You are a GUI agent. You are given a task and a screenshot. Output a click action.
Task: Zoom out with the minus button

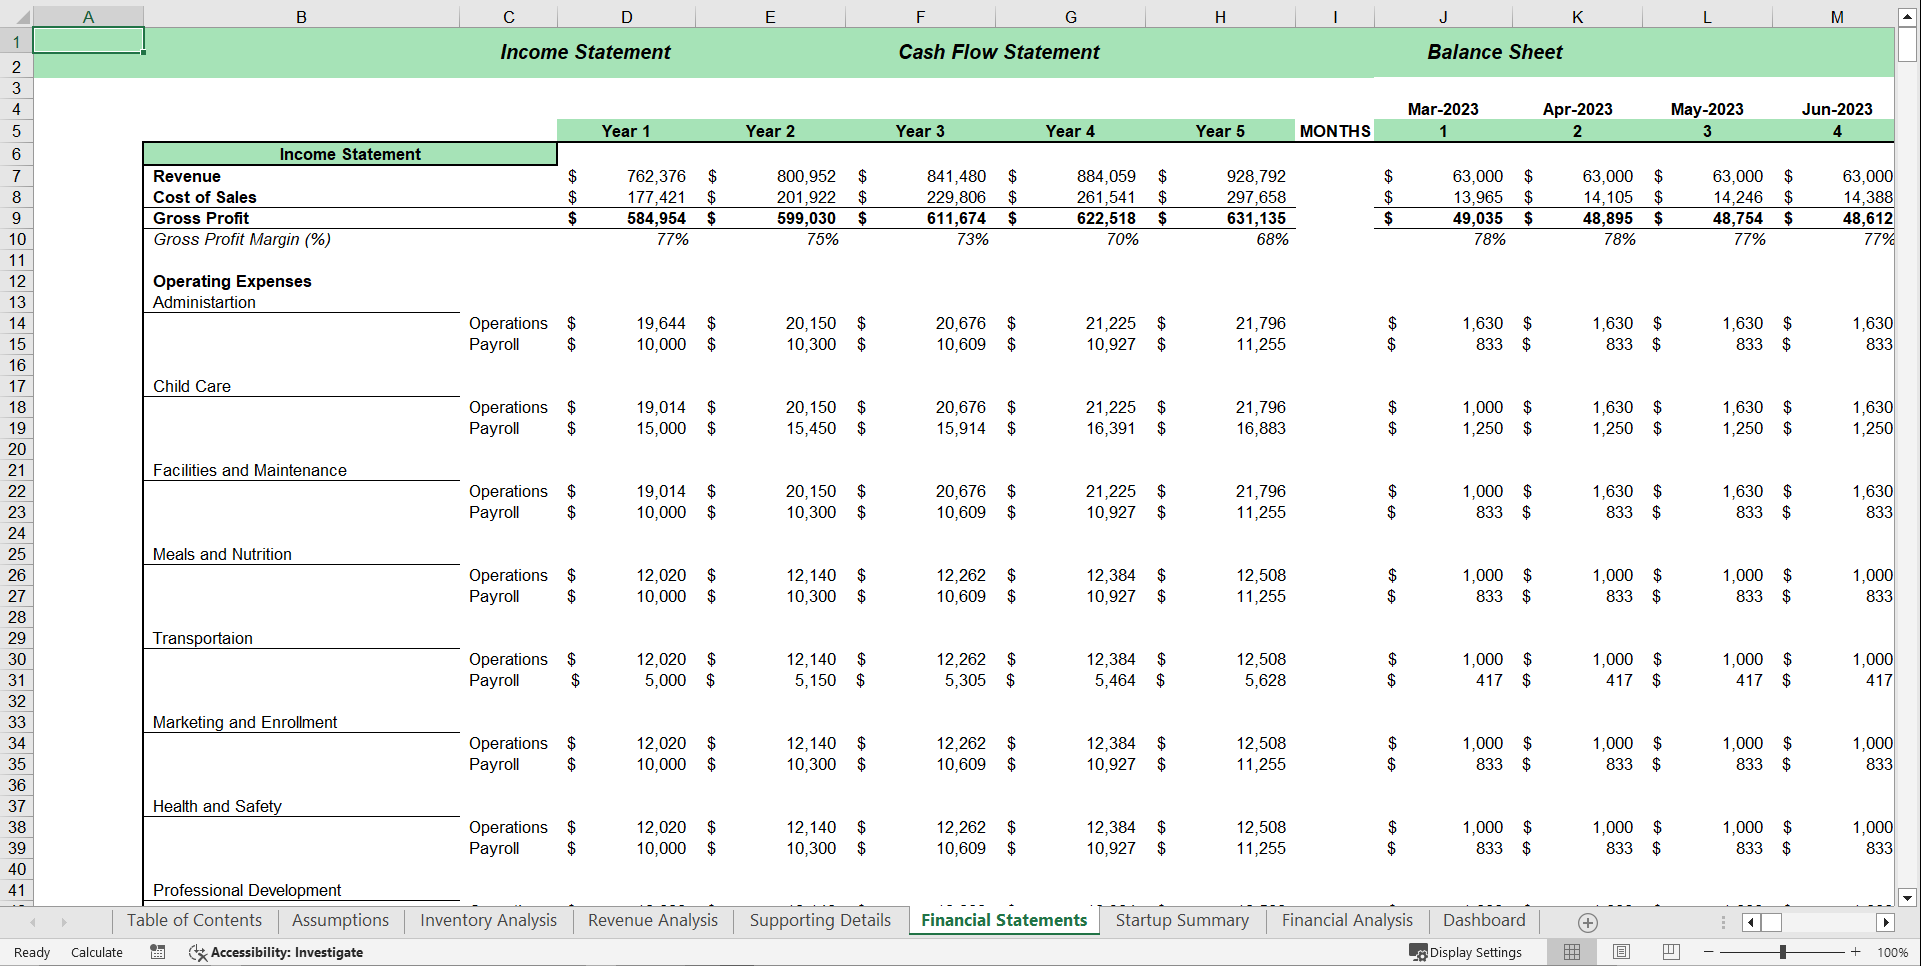tap(1709, 952)
